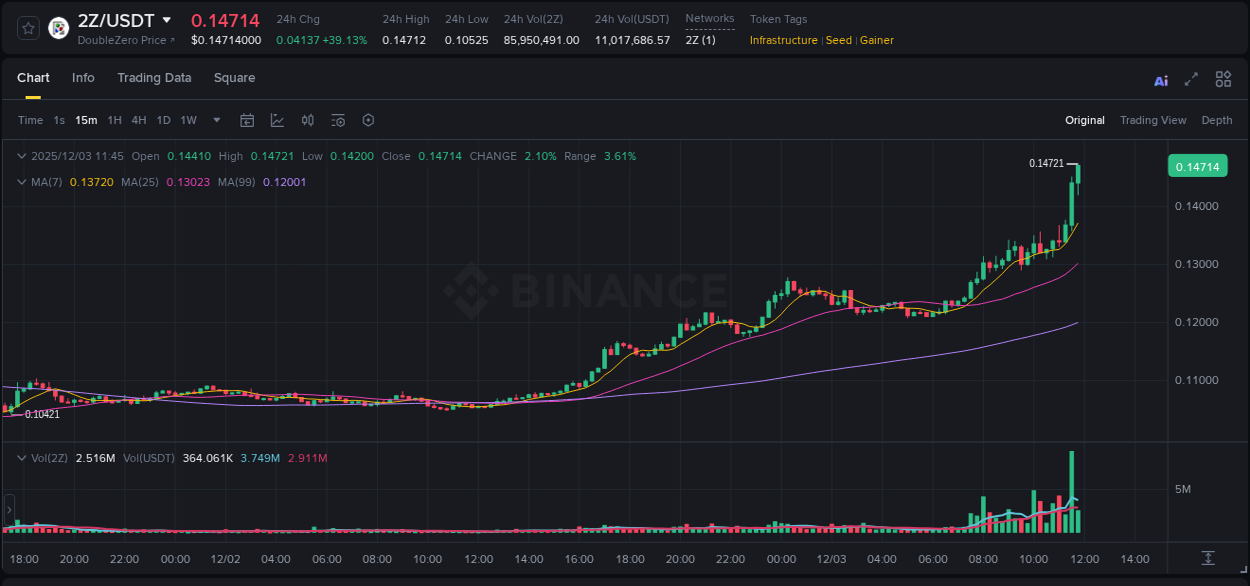Select the line chart style icon
The width and height of the screenshot is (1250, 586).
point(276,120)
